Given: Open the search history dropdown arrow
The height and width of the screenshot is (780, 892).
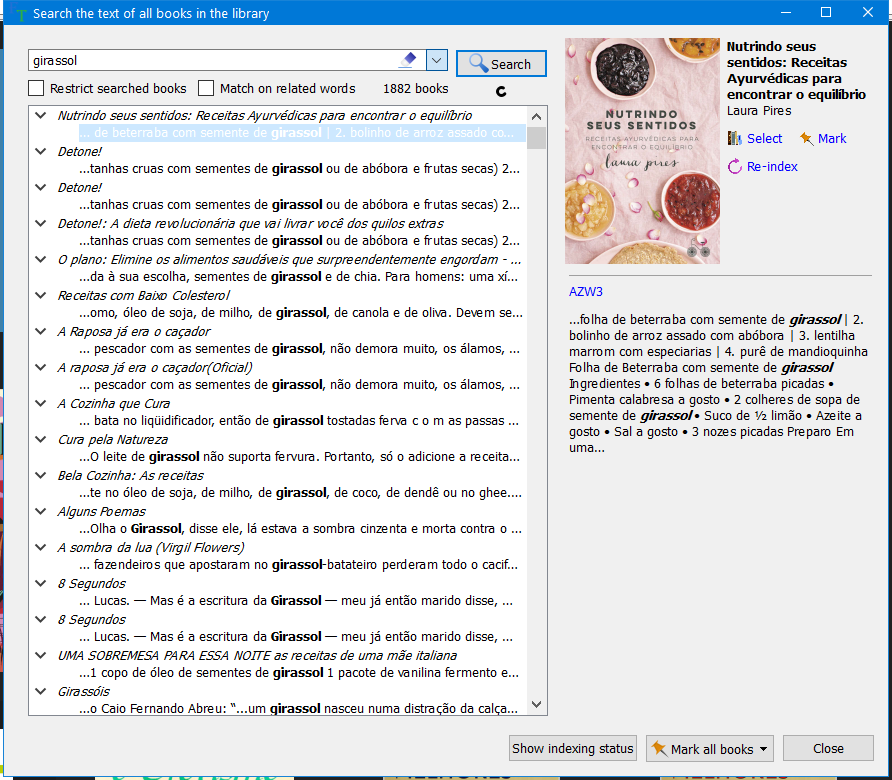Looking at the screenshot, I should point(436,60).
